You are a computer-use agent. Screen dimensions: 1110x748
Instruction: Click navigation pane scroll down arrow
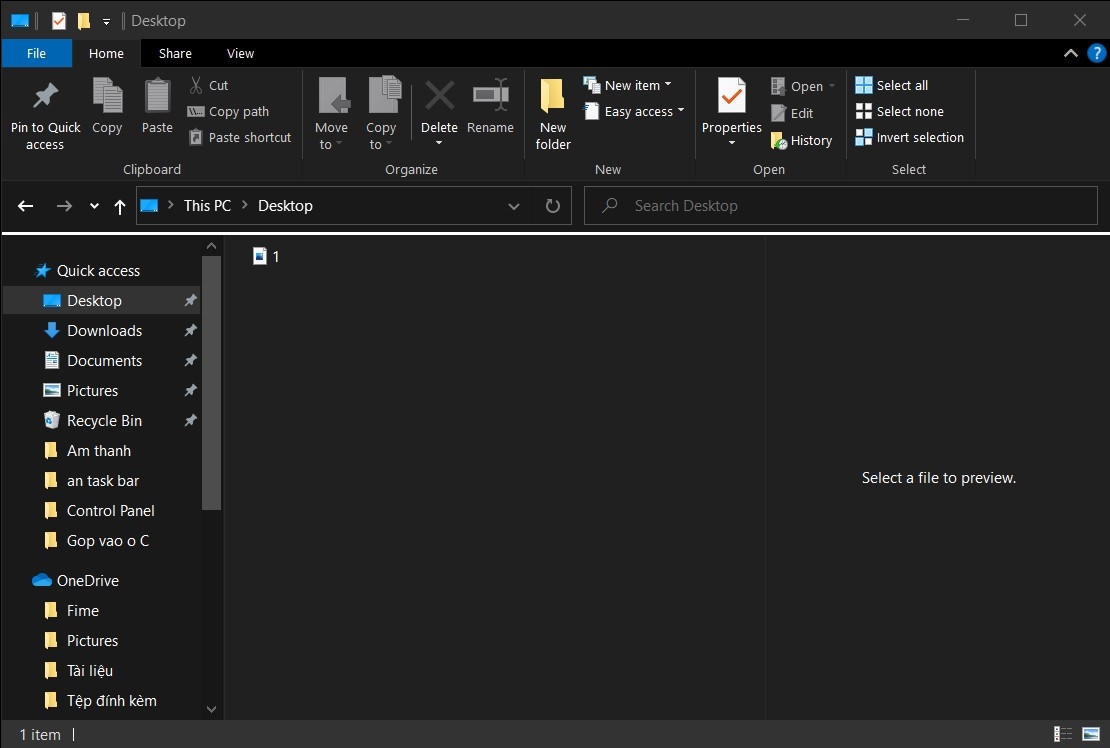pos(211,709)
